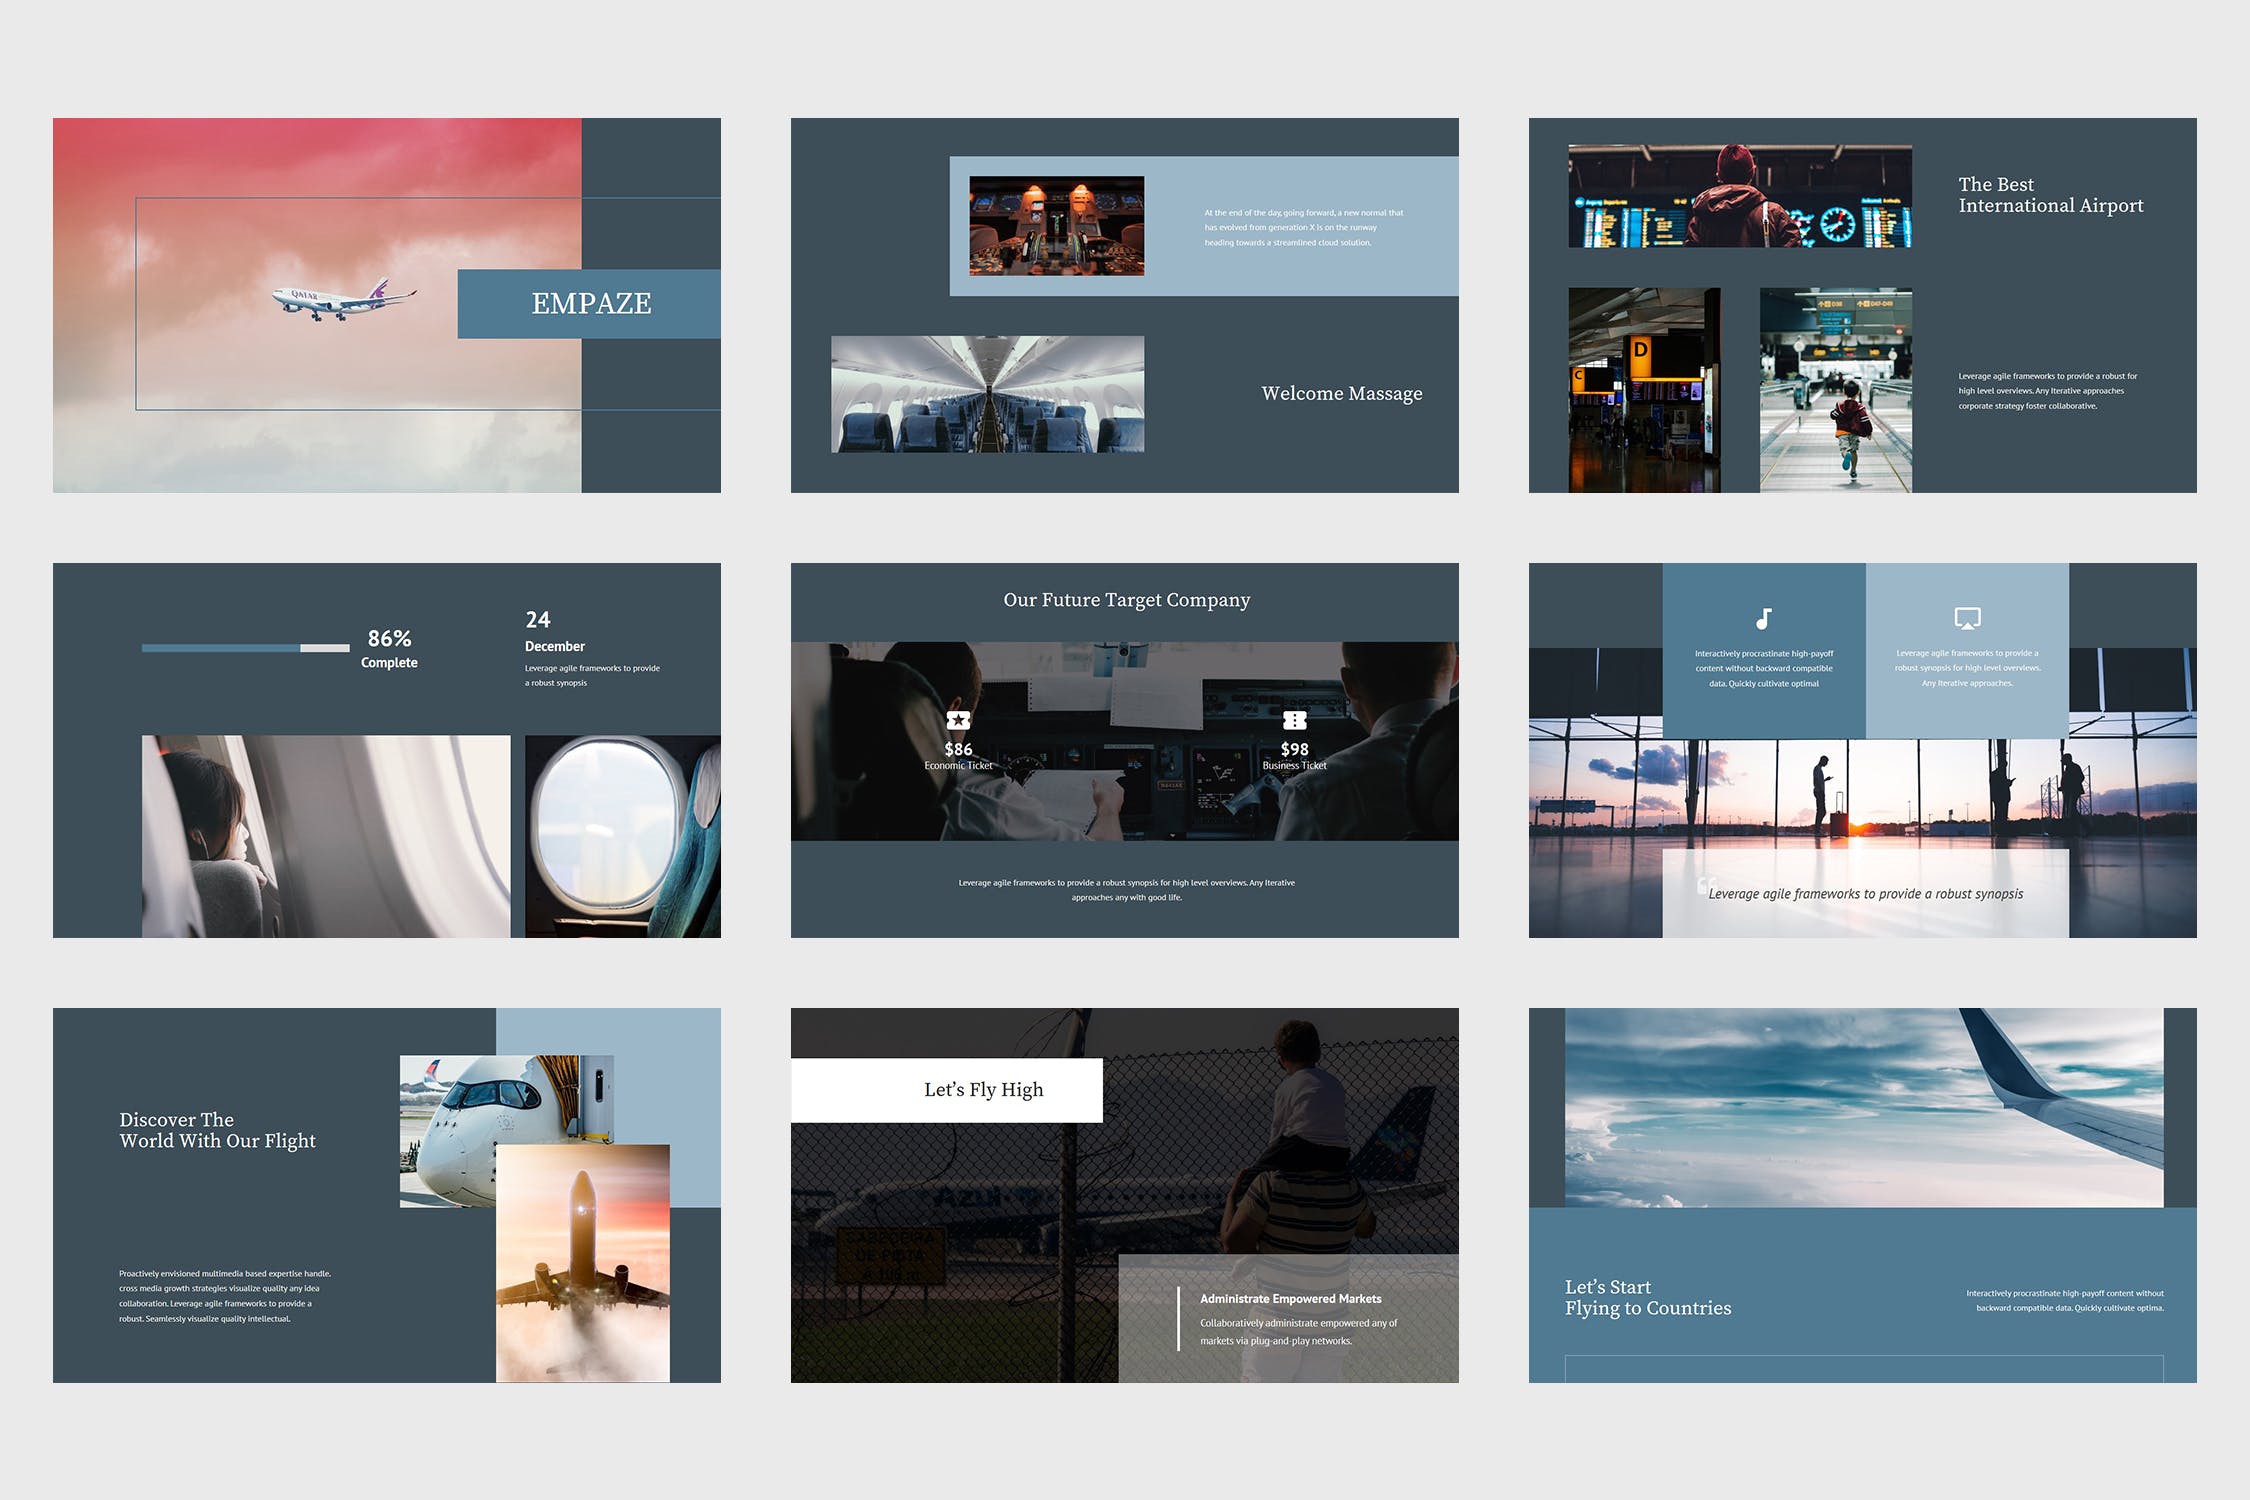The width and height of the screenshot is (2250, 1500).
Task: Click the music note icon
Action: tap(1764, 619)
